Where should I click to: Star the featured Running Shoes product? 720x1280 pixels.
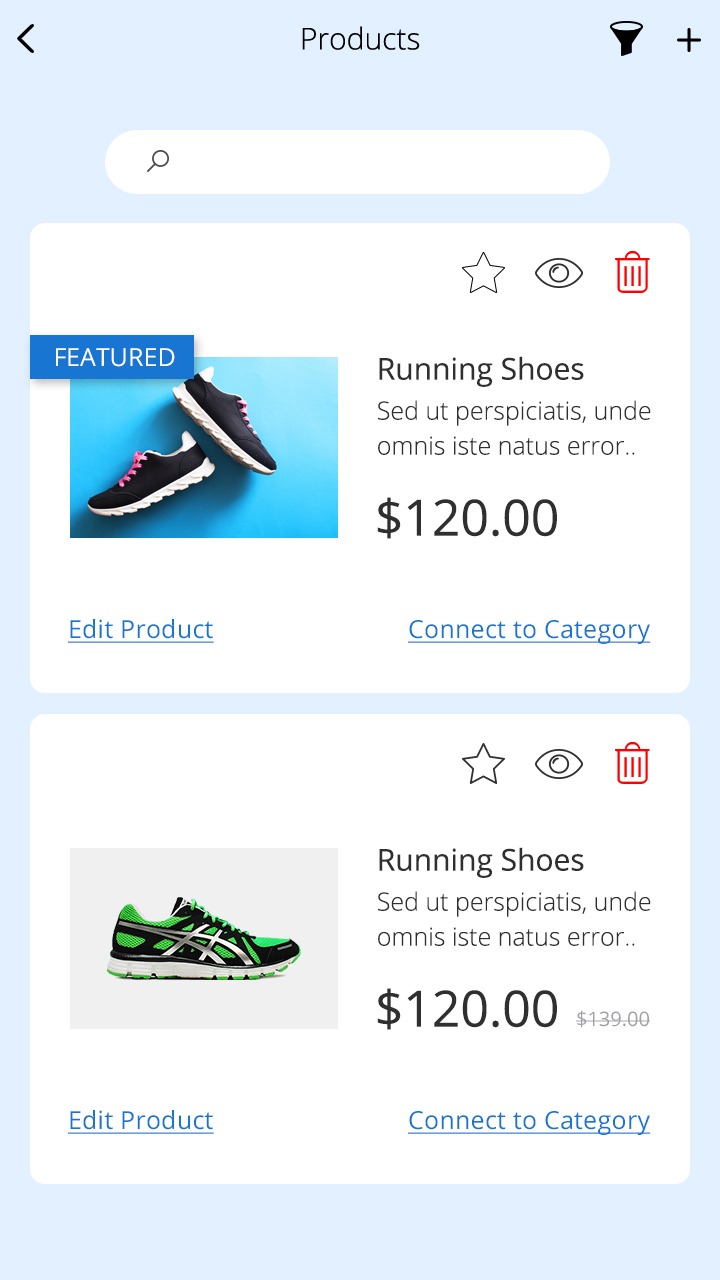pos(483,273)
